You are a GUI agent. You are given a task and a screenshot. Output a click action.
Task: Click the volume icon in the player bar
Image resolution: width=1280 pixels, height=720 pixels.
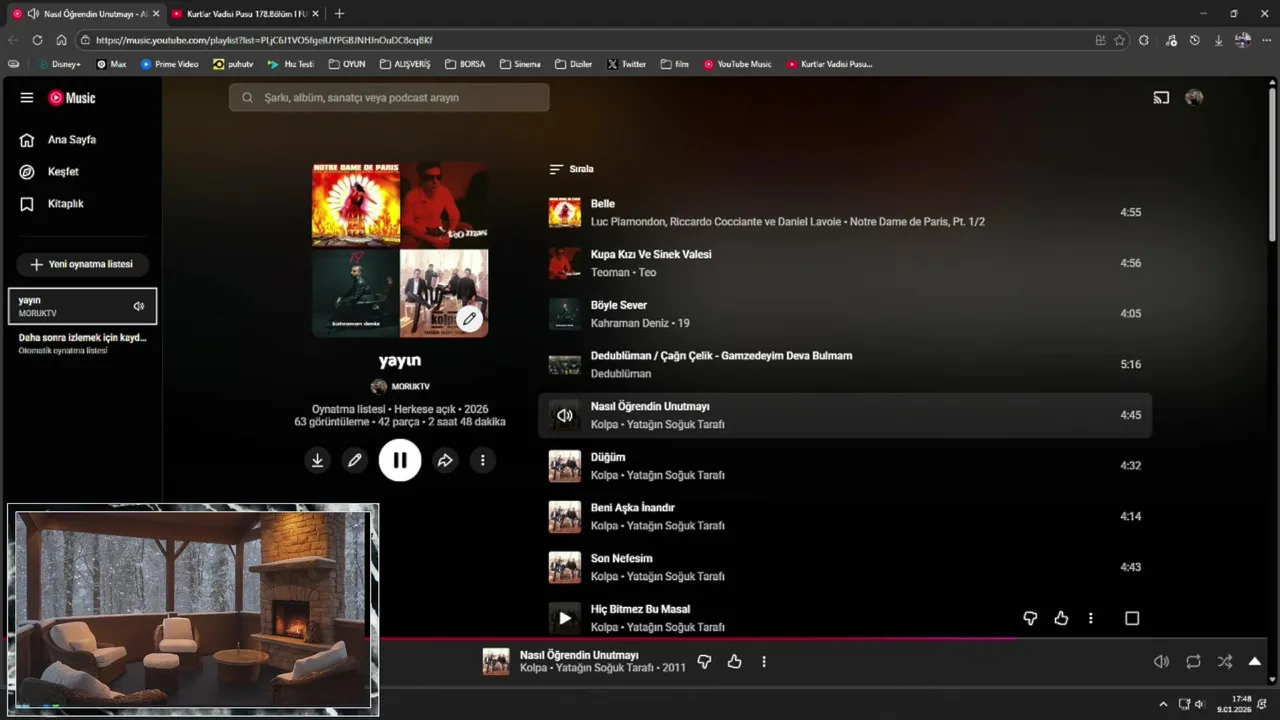point(1161,661)
